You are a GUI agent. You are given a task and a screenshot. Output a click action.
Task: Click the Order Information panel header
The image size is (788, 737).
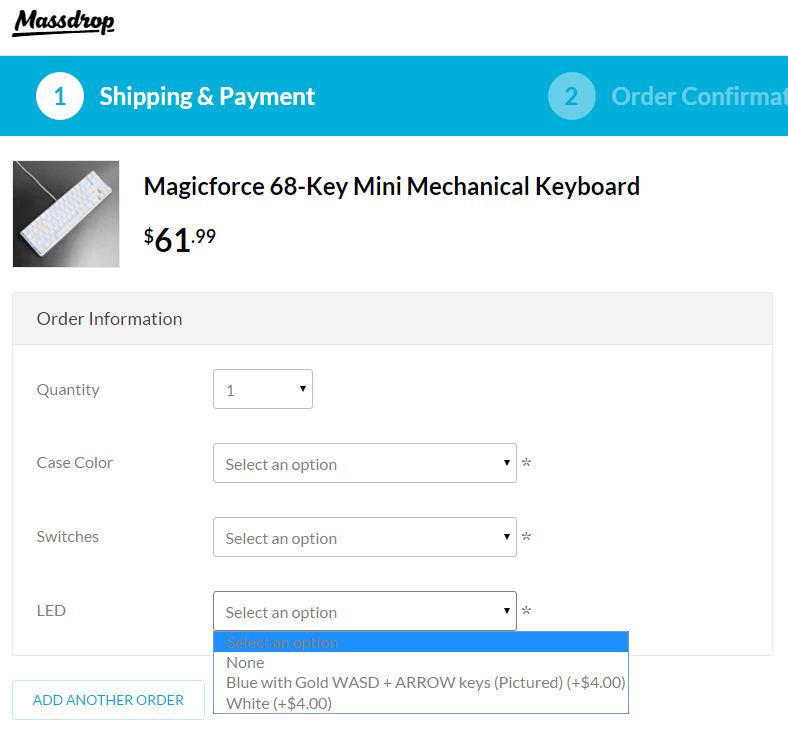pos(392,319)
